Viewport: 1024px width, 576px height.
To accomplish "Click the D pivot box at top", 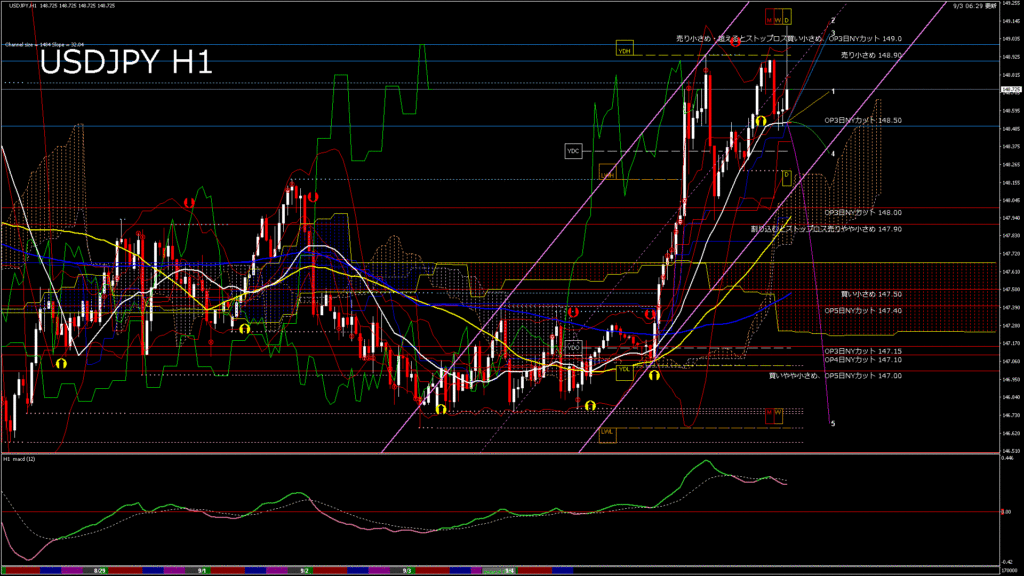I will click(x=787, y=18).
